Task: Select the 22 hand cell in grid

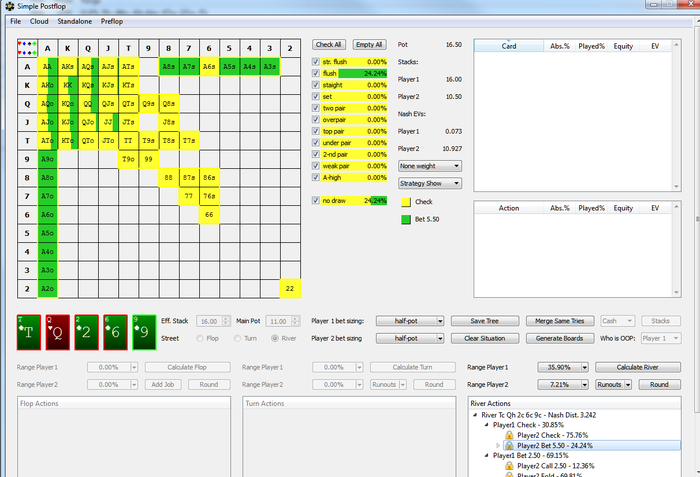Action: pyautogui.click(x=290, y=289)
